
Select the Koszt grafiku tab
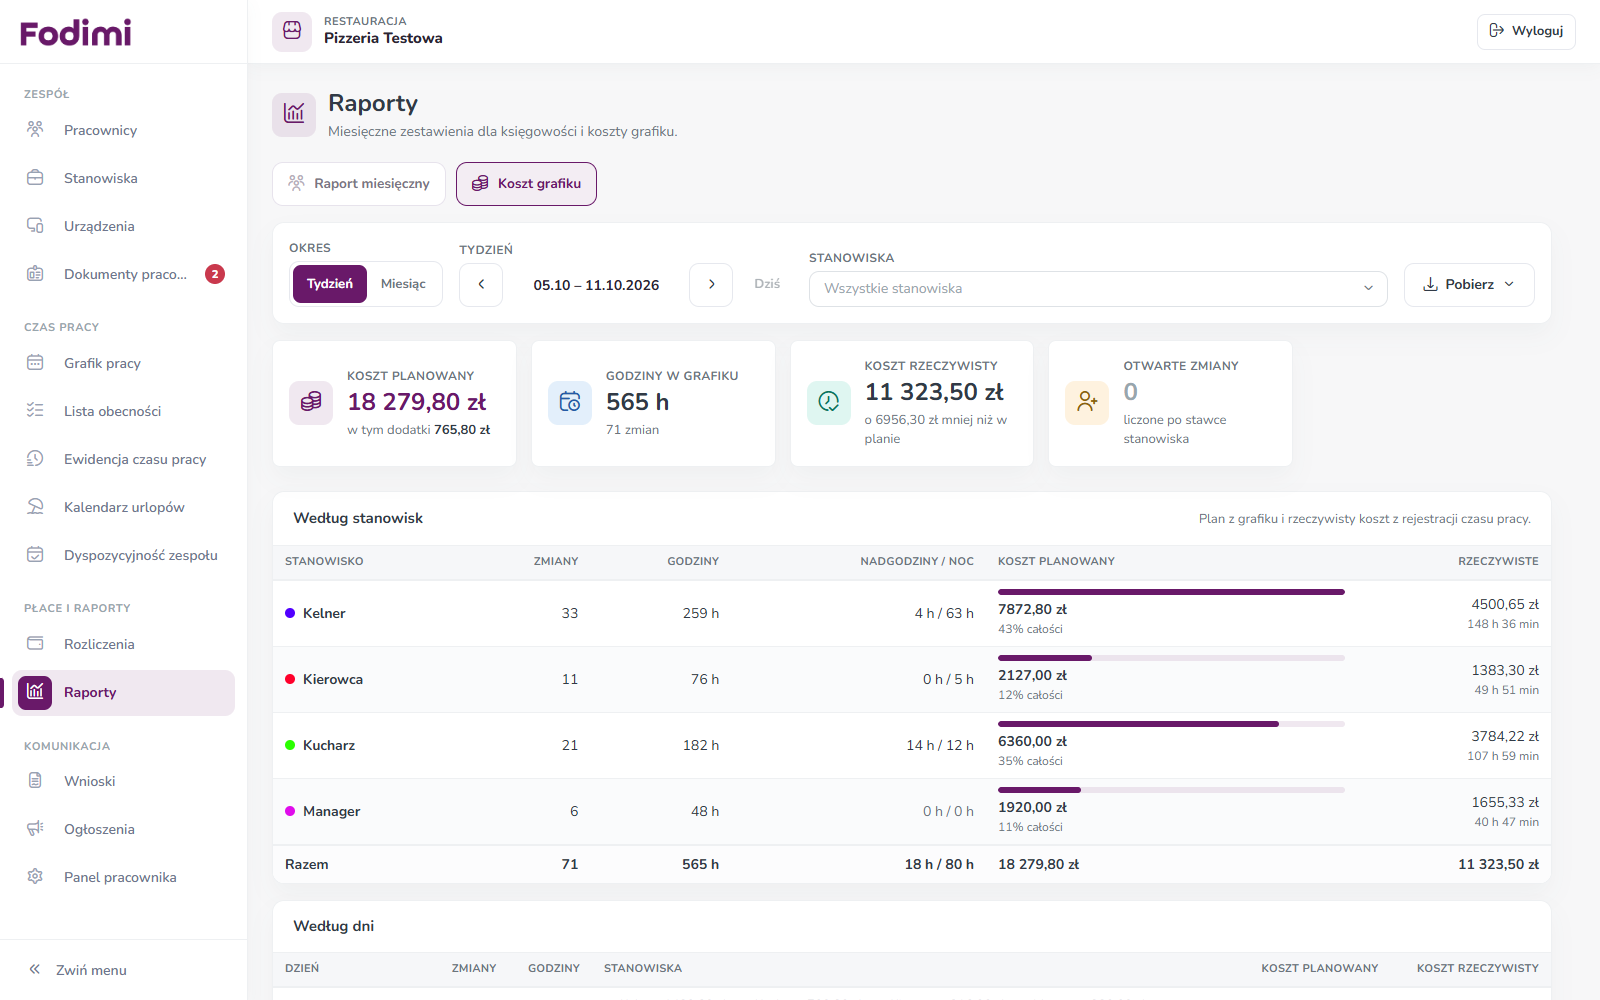pyautogui.click(x=526, y=184)
